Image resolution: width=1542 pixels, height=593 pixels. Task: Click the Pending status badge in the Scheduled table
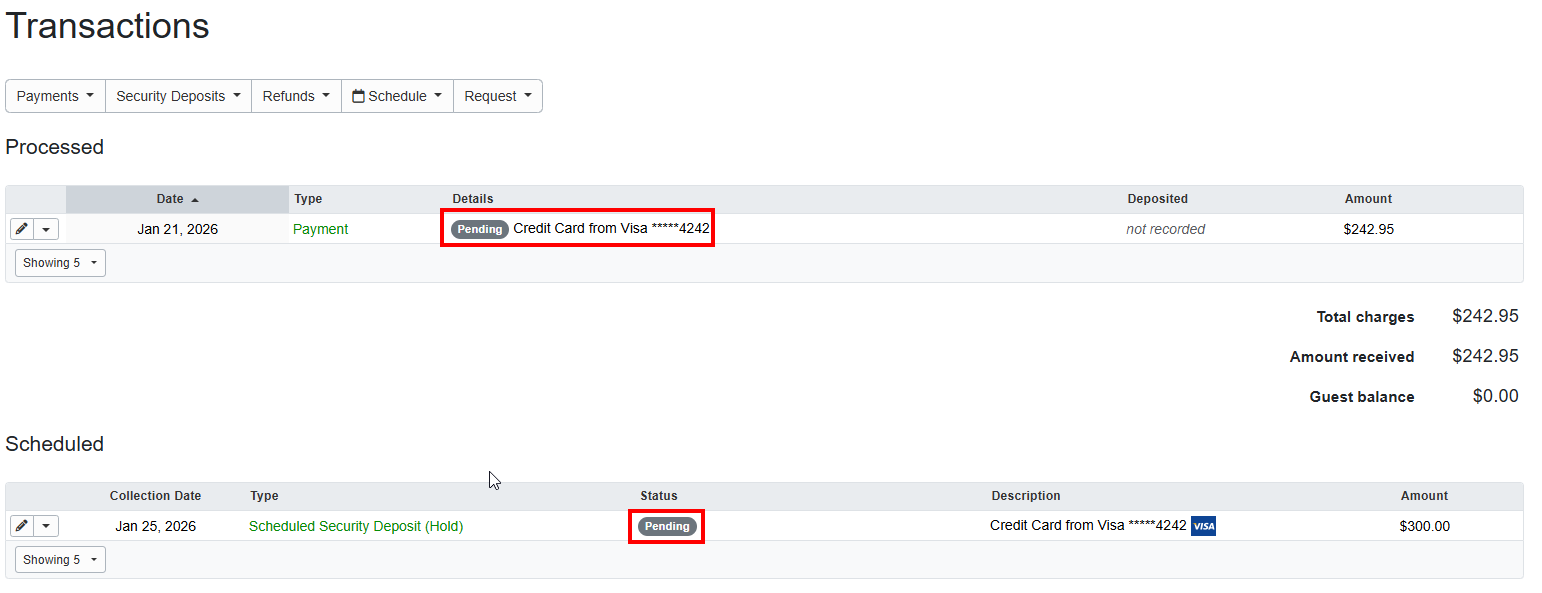[x=666, y=525]
